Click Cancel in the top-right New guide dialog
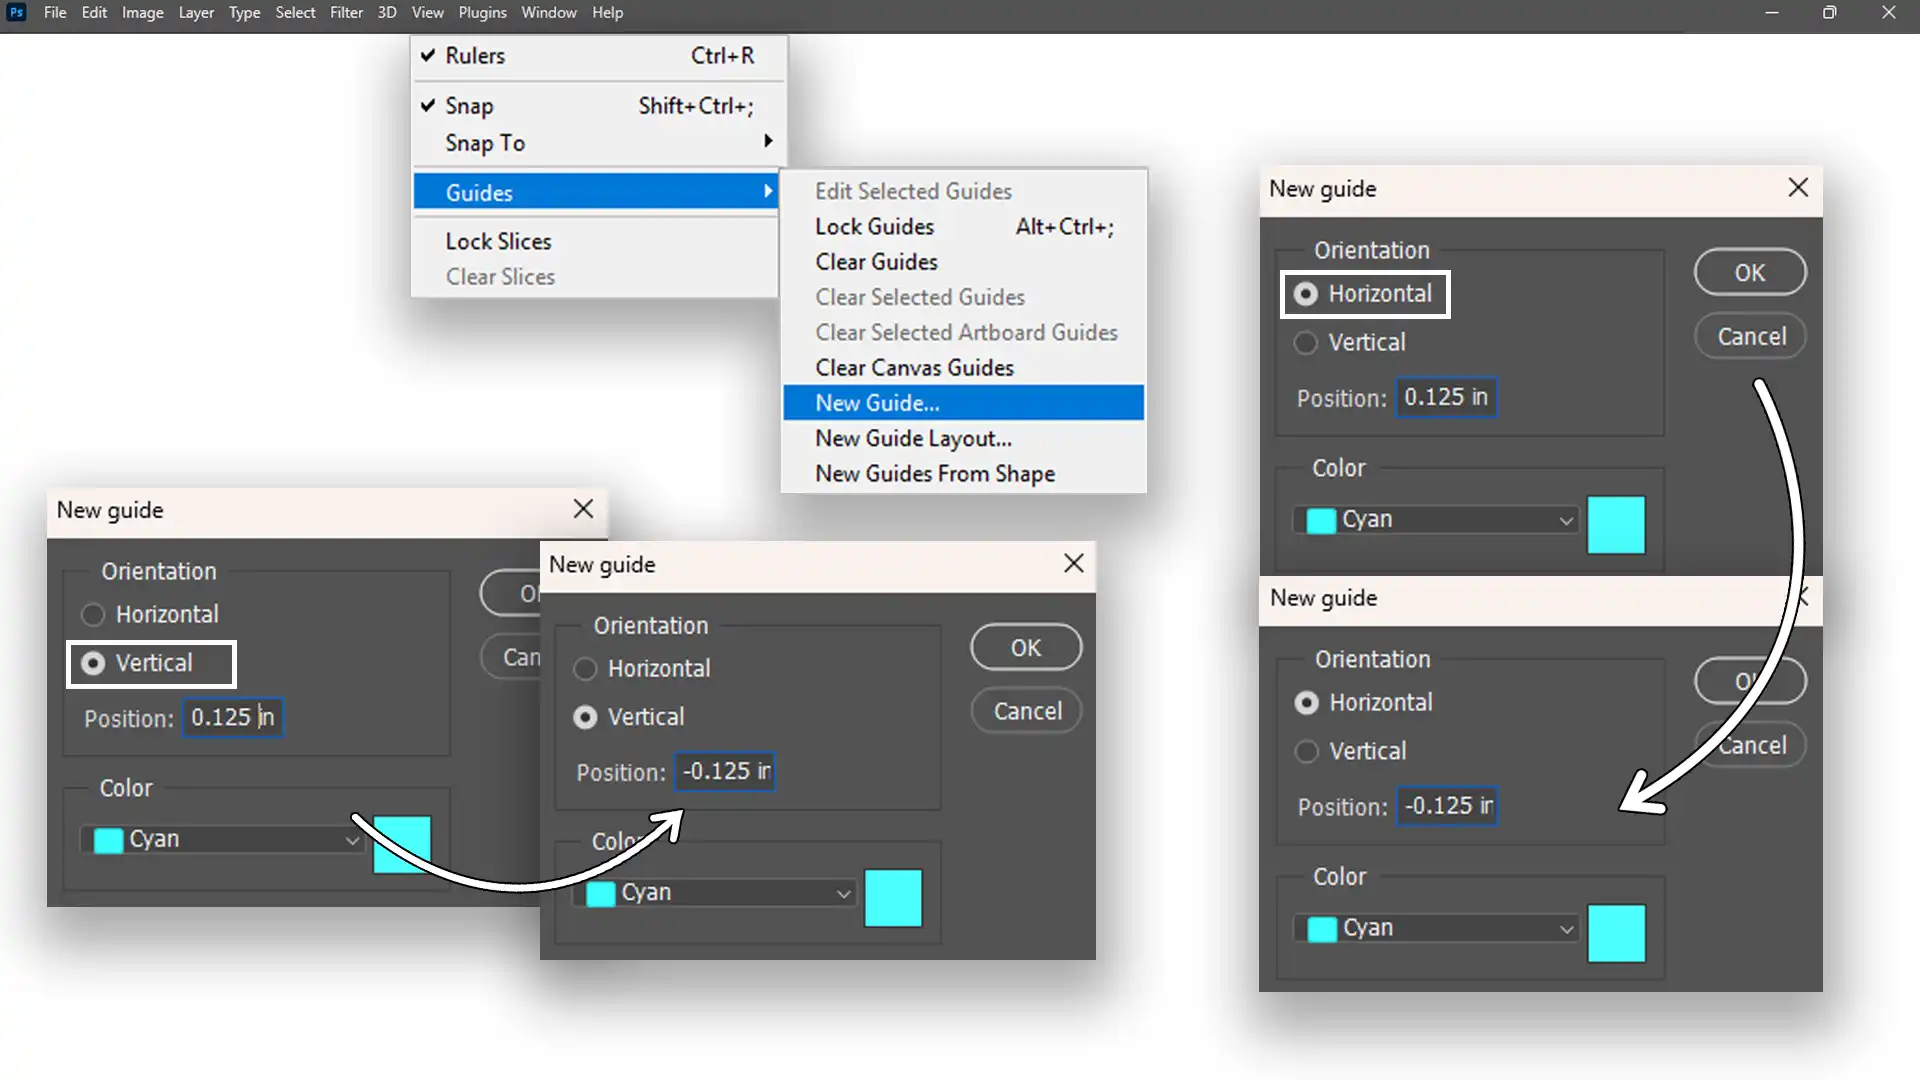Image resolution: width=1920 pixels, height=1080 pixels. [x=1750, y=336]
